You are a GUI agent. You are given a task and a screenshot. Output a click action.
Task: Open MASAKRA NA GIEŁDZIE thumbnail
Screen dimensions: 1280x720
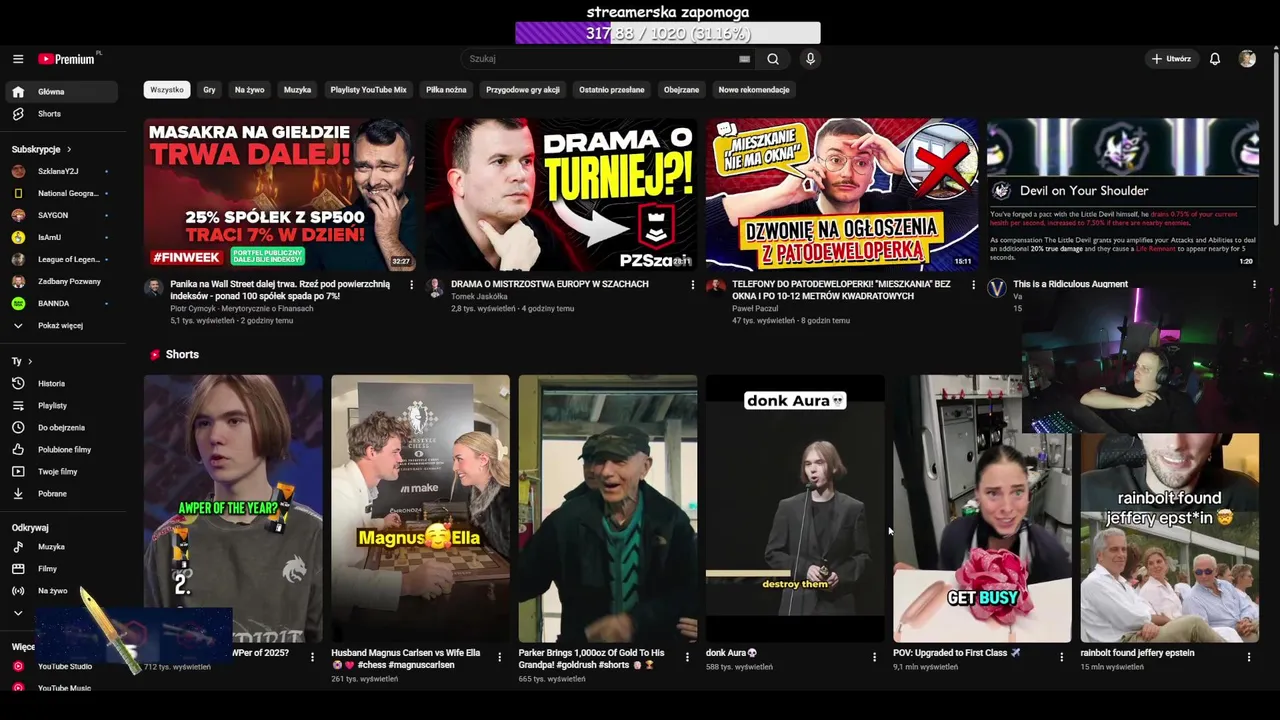280,195
